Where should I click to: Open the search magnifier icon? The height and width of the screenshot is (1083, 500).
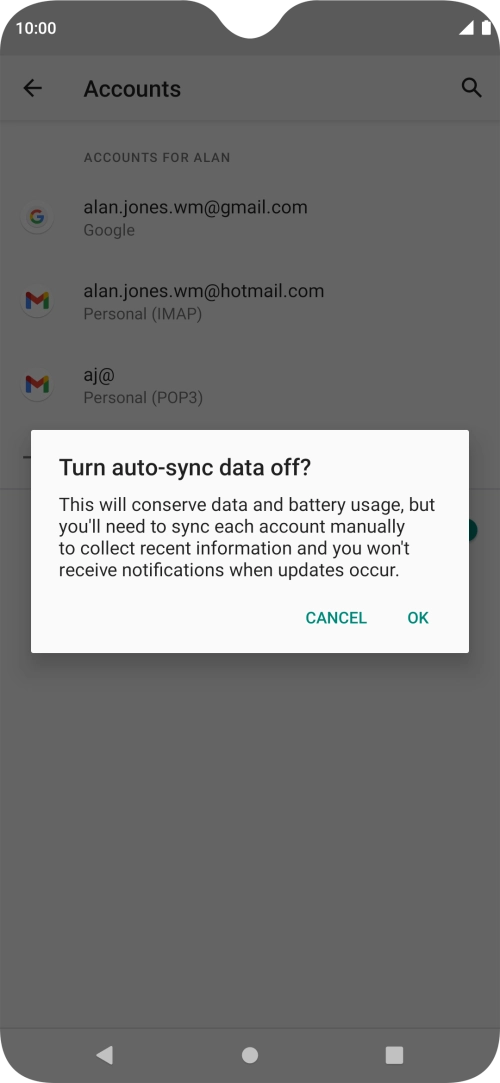click(x=471, y=88)
